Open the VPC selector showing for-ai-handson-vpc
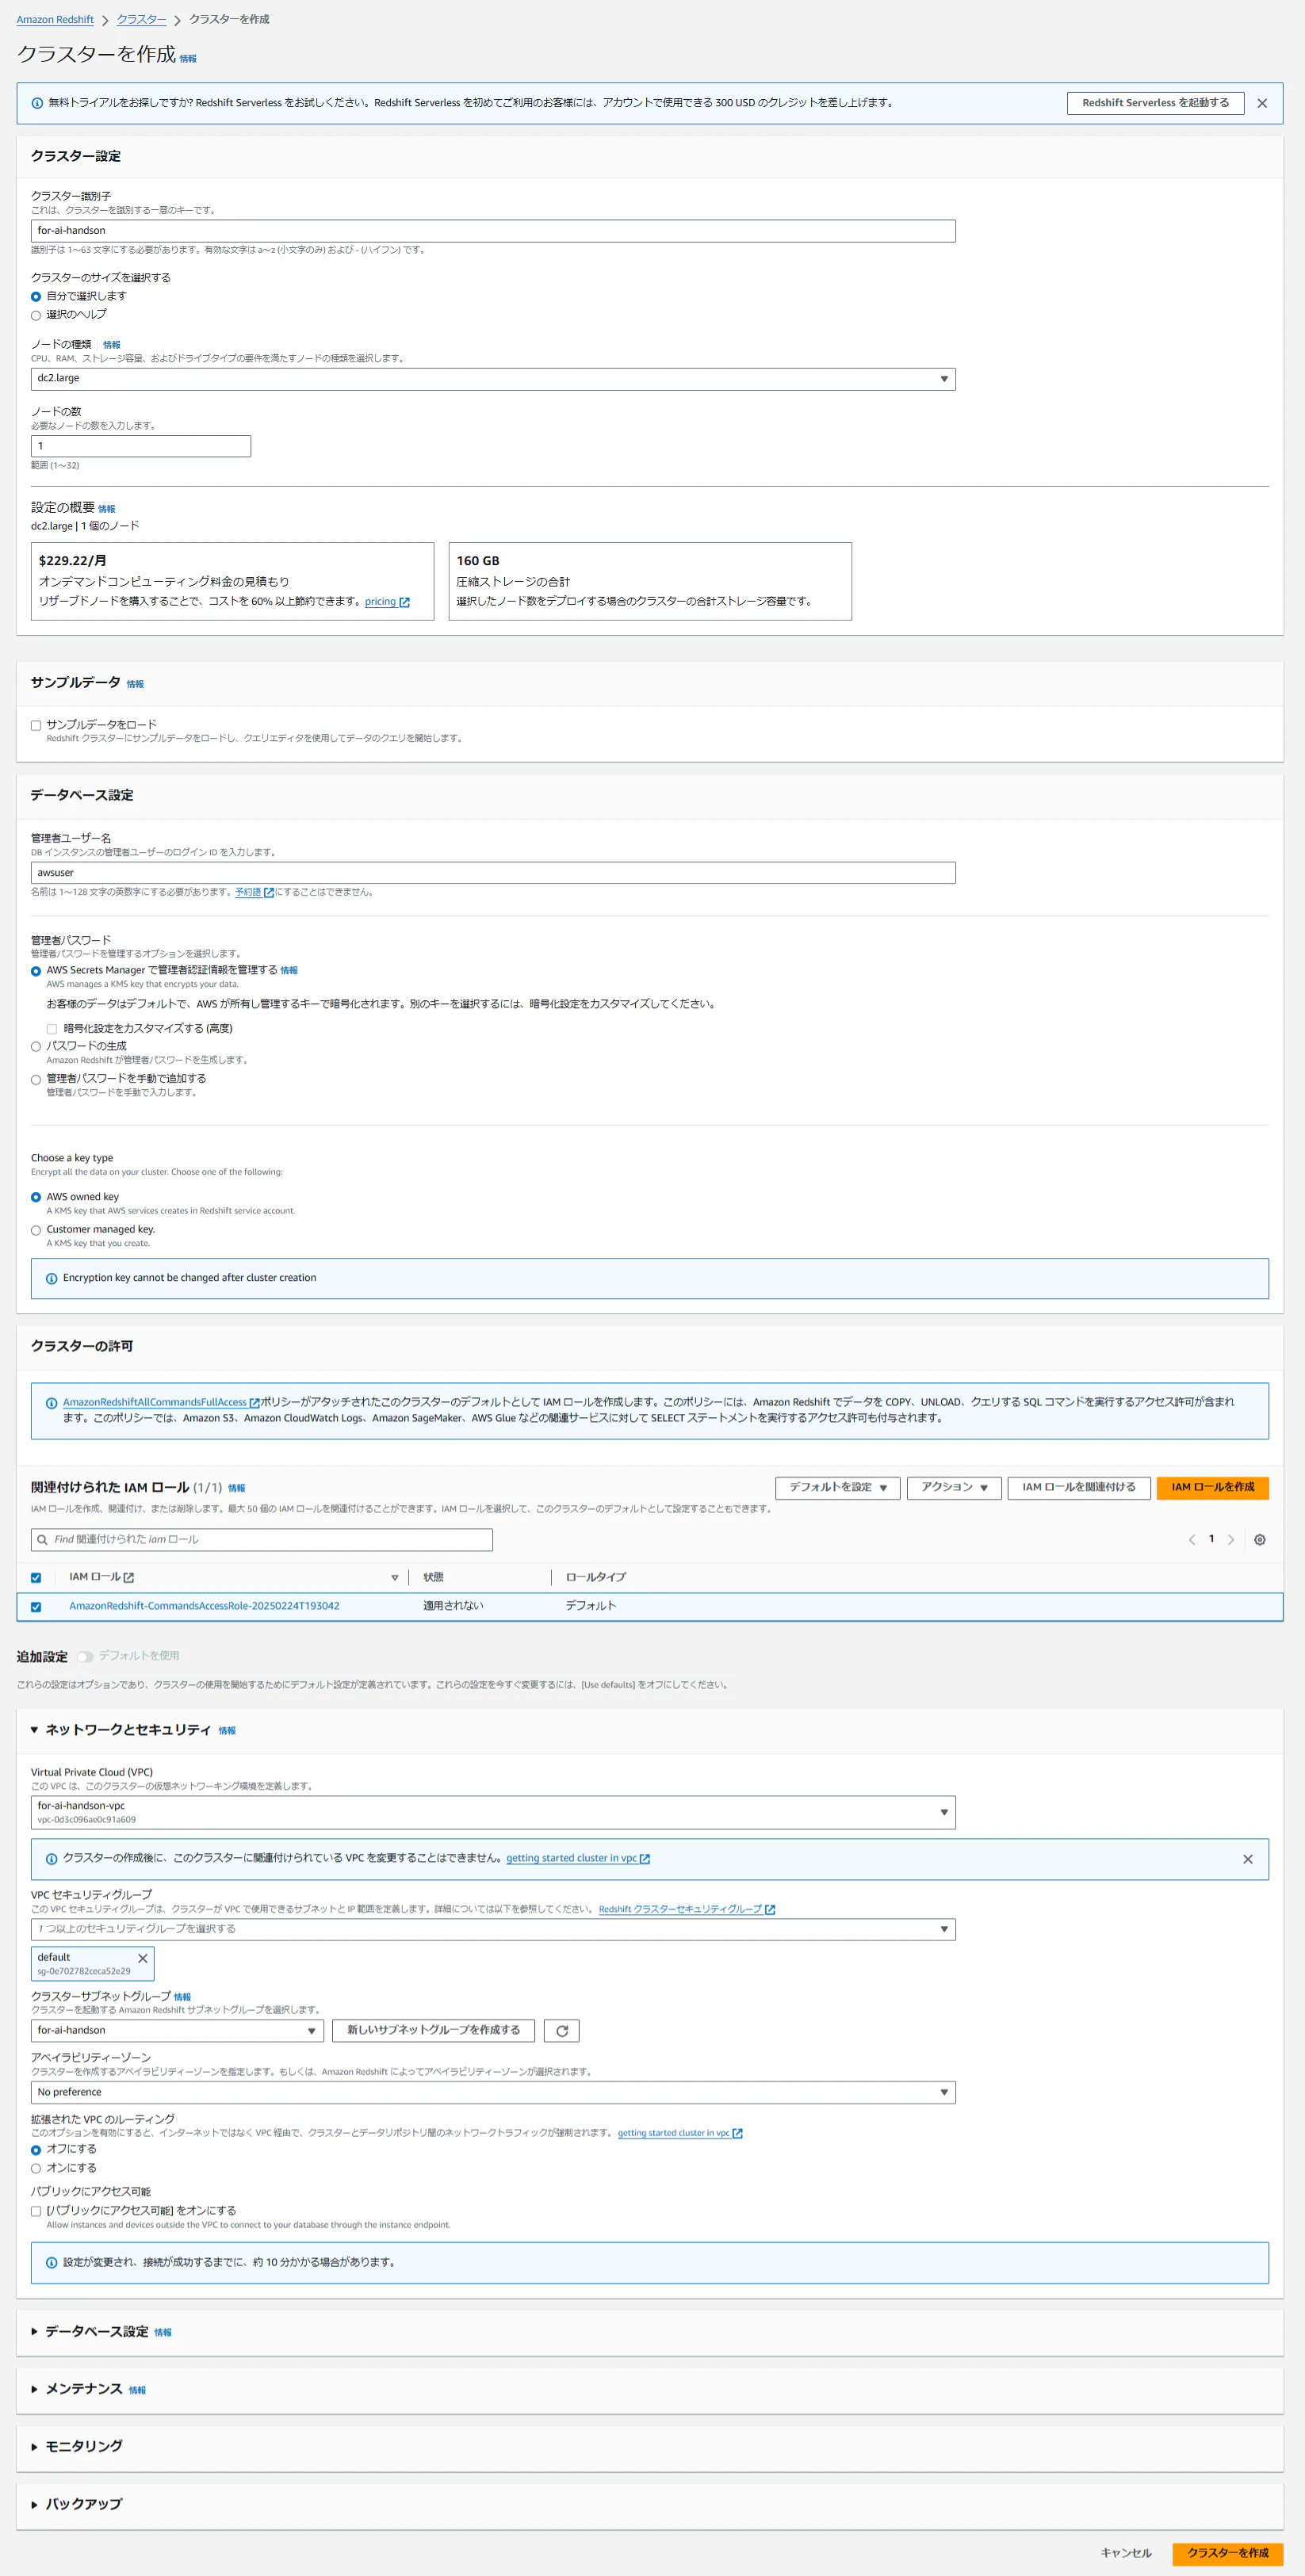Image resolution: width=1305 pixels, height=2576 pixels. coord(493,1813)
